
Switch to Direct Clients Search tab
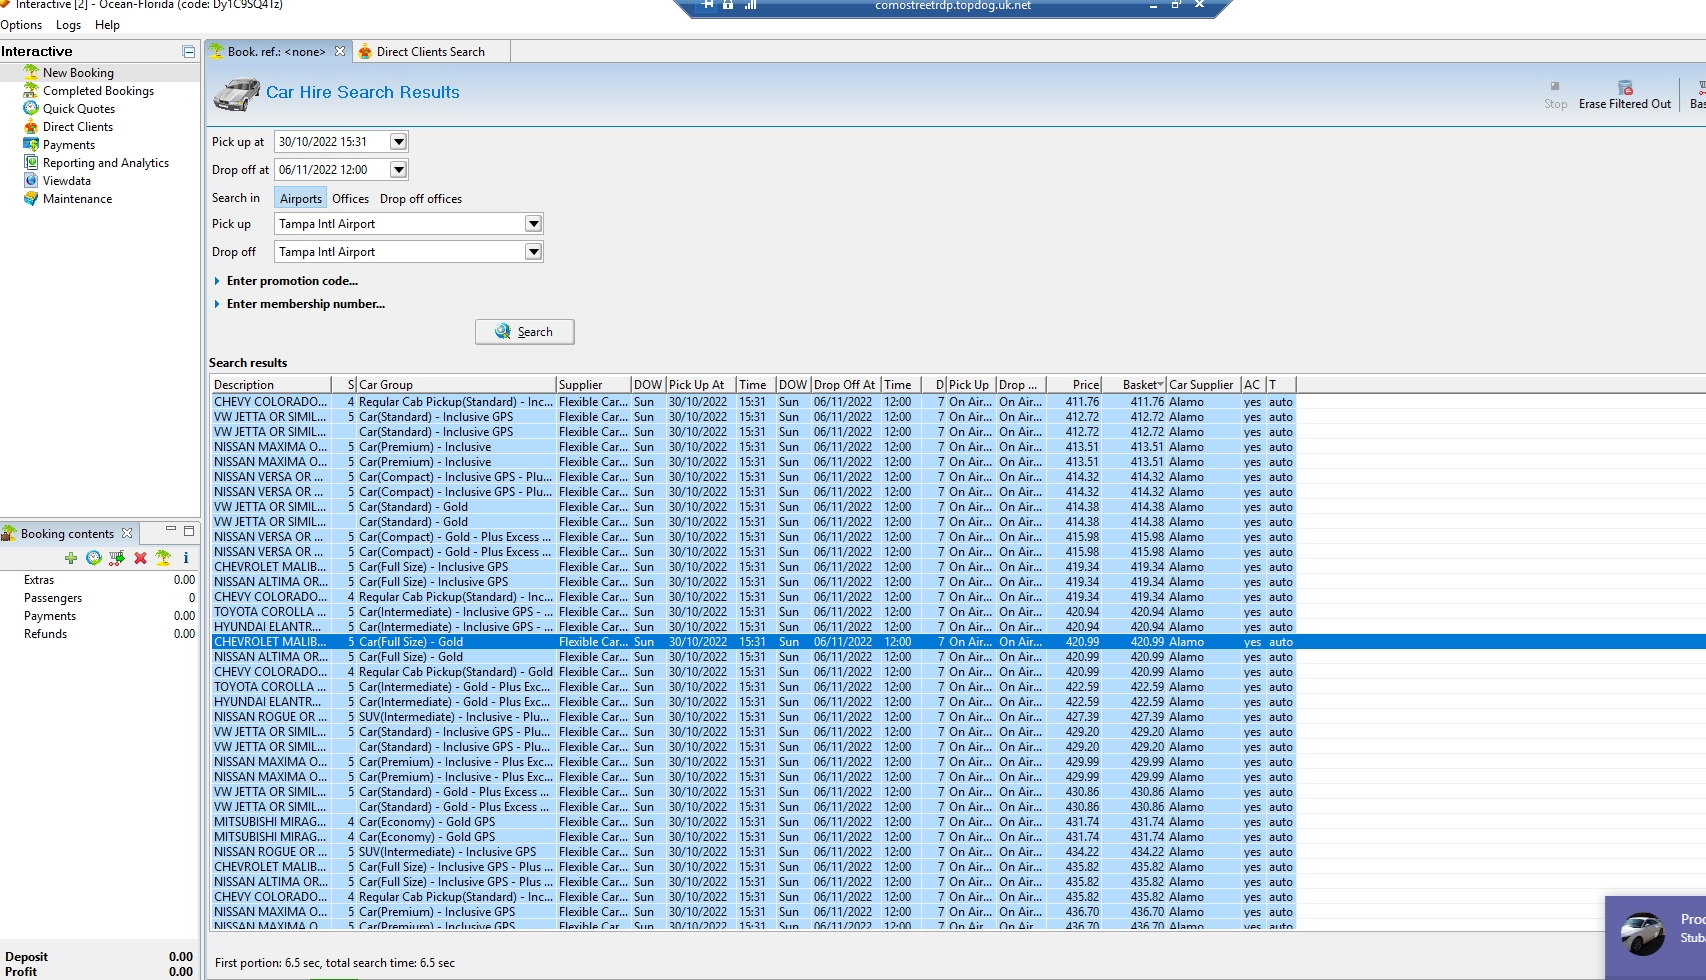pos(430,52)
